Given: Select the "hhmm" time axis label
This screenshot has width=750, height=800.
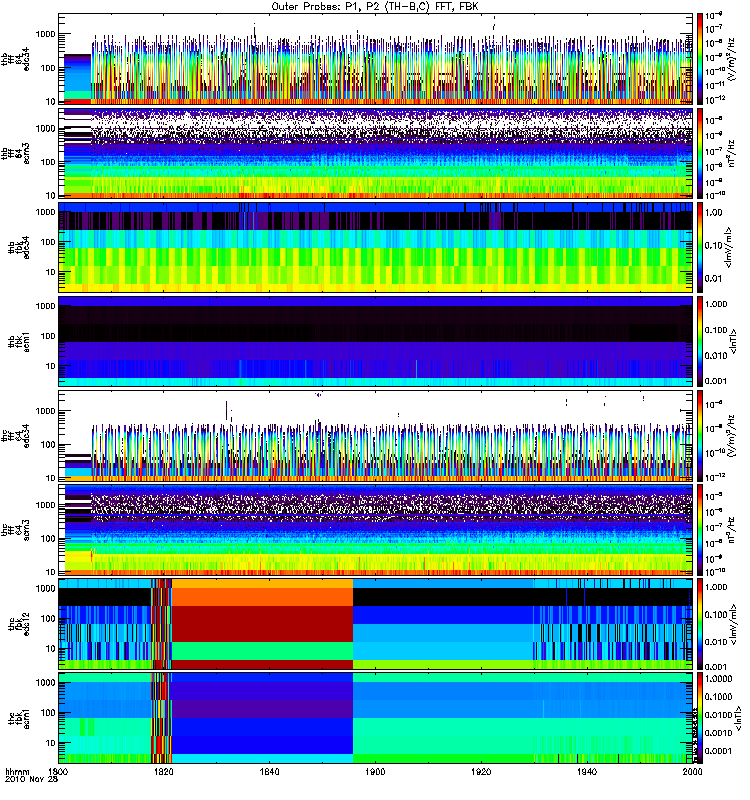Looking at the screenshot, I should tap(17, 771).
